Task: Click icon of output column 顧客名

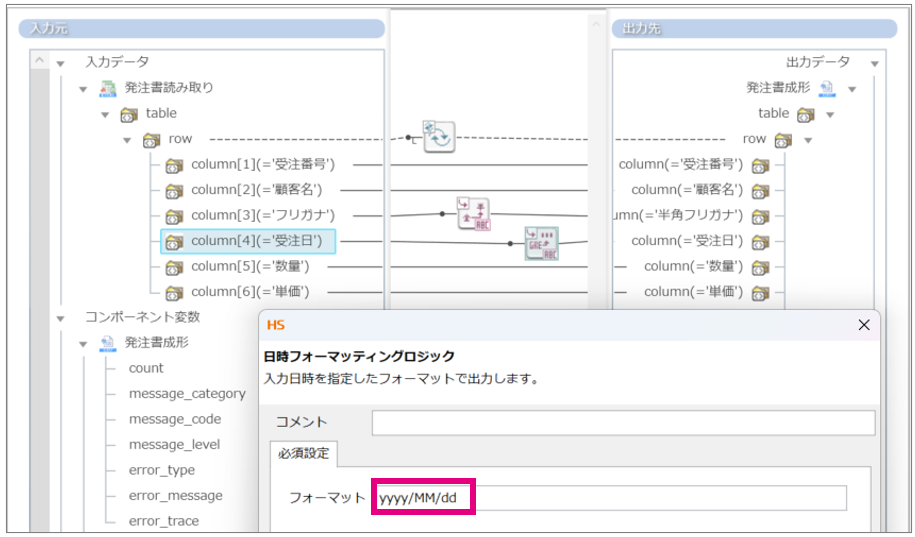Action: click(760, 191)
